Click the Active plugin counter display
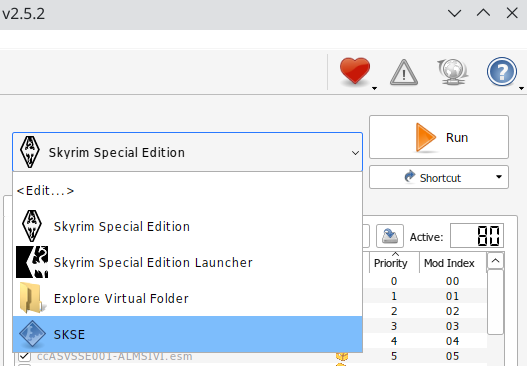Screen dimensions: 527x366 coord(477,236)
